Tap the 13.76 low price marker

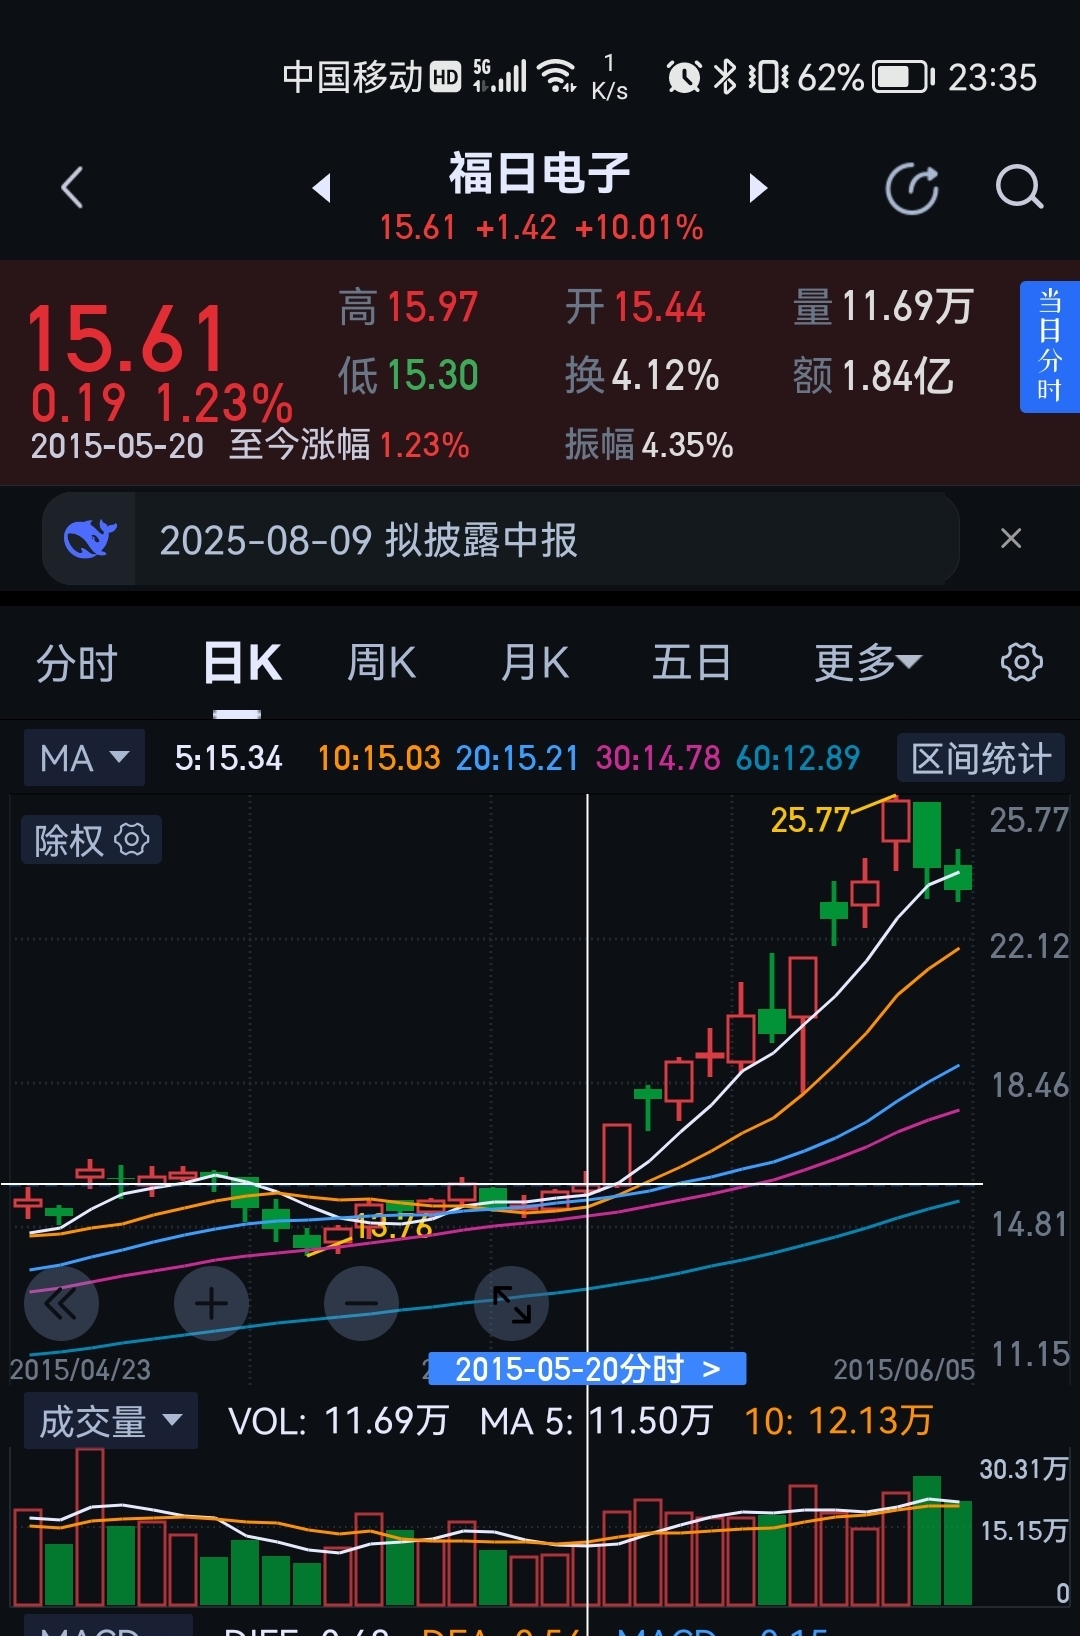click(394, 1226)
